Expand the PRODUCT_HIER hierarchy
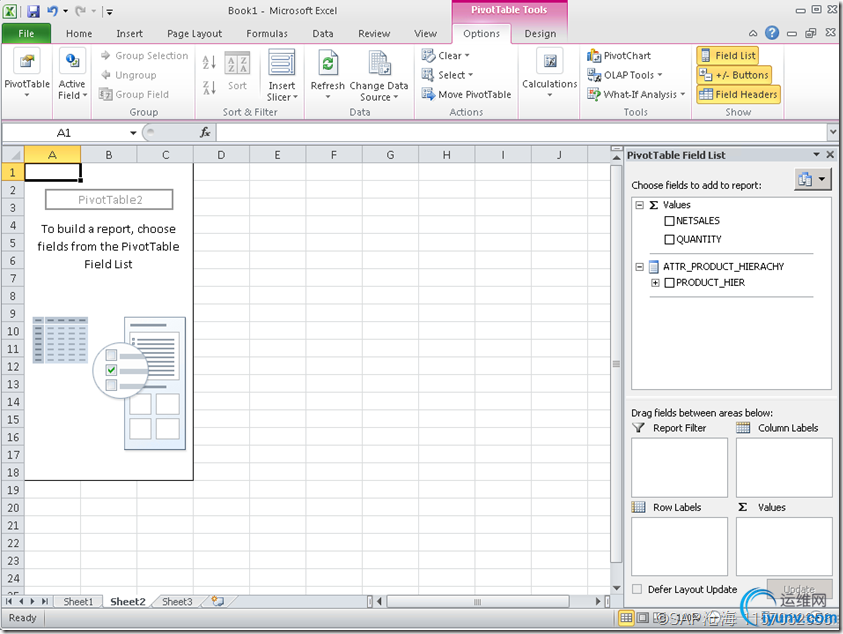 [655, 283]
